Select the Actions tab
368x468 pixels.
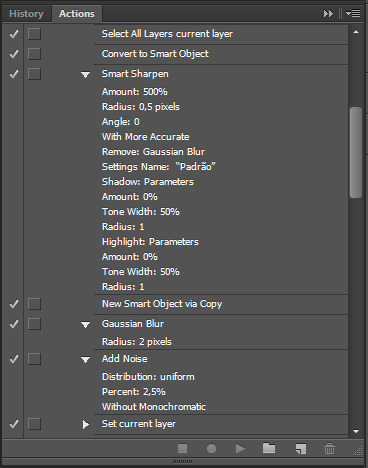[x=77, y=14]
